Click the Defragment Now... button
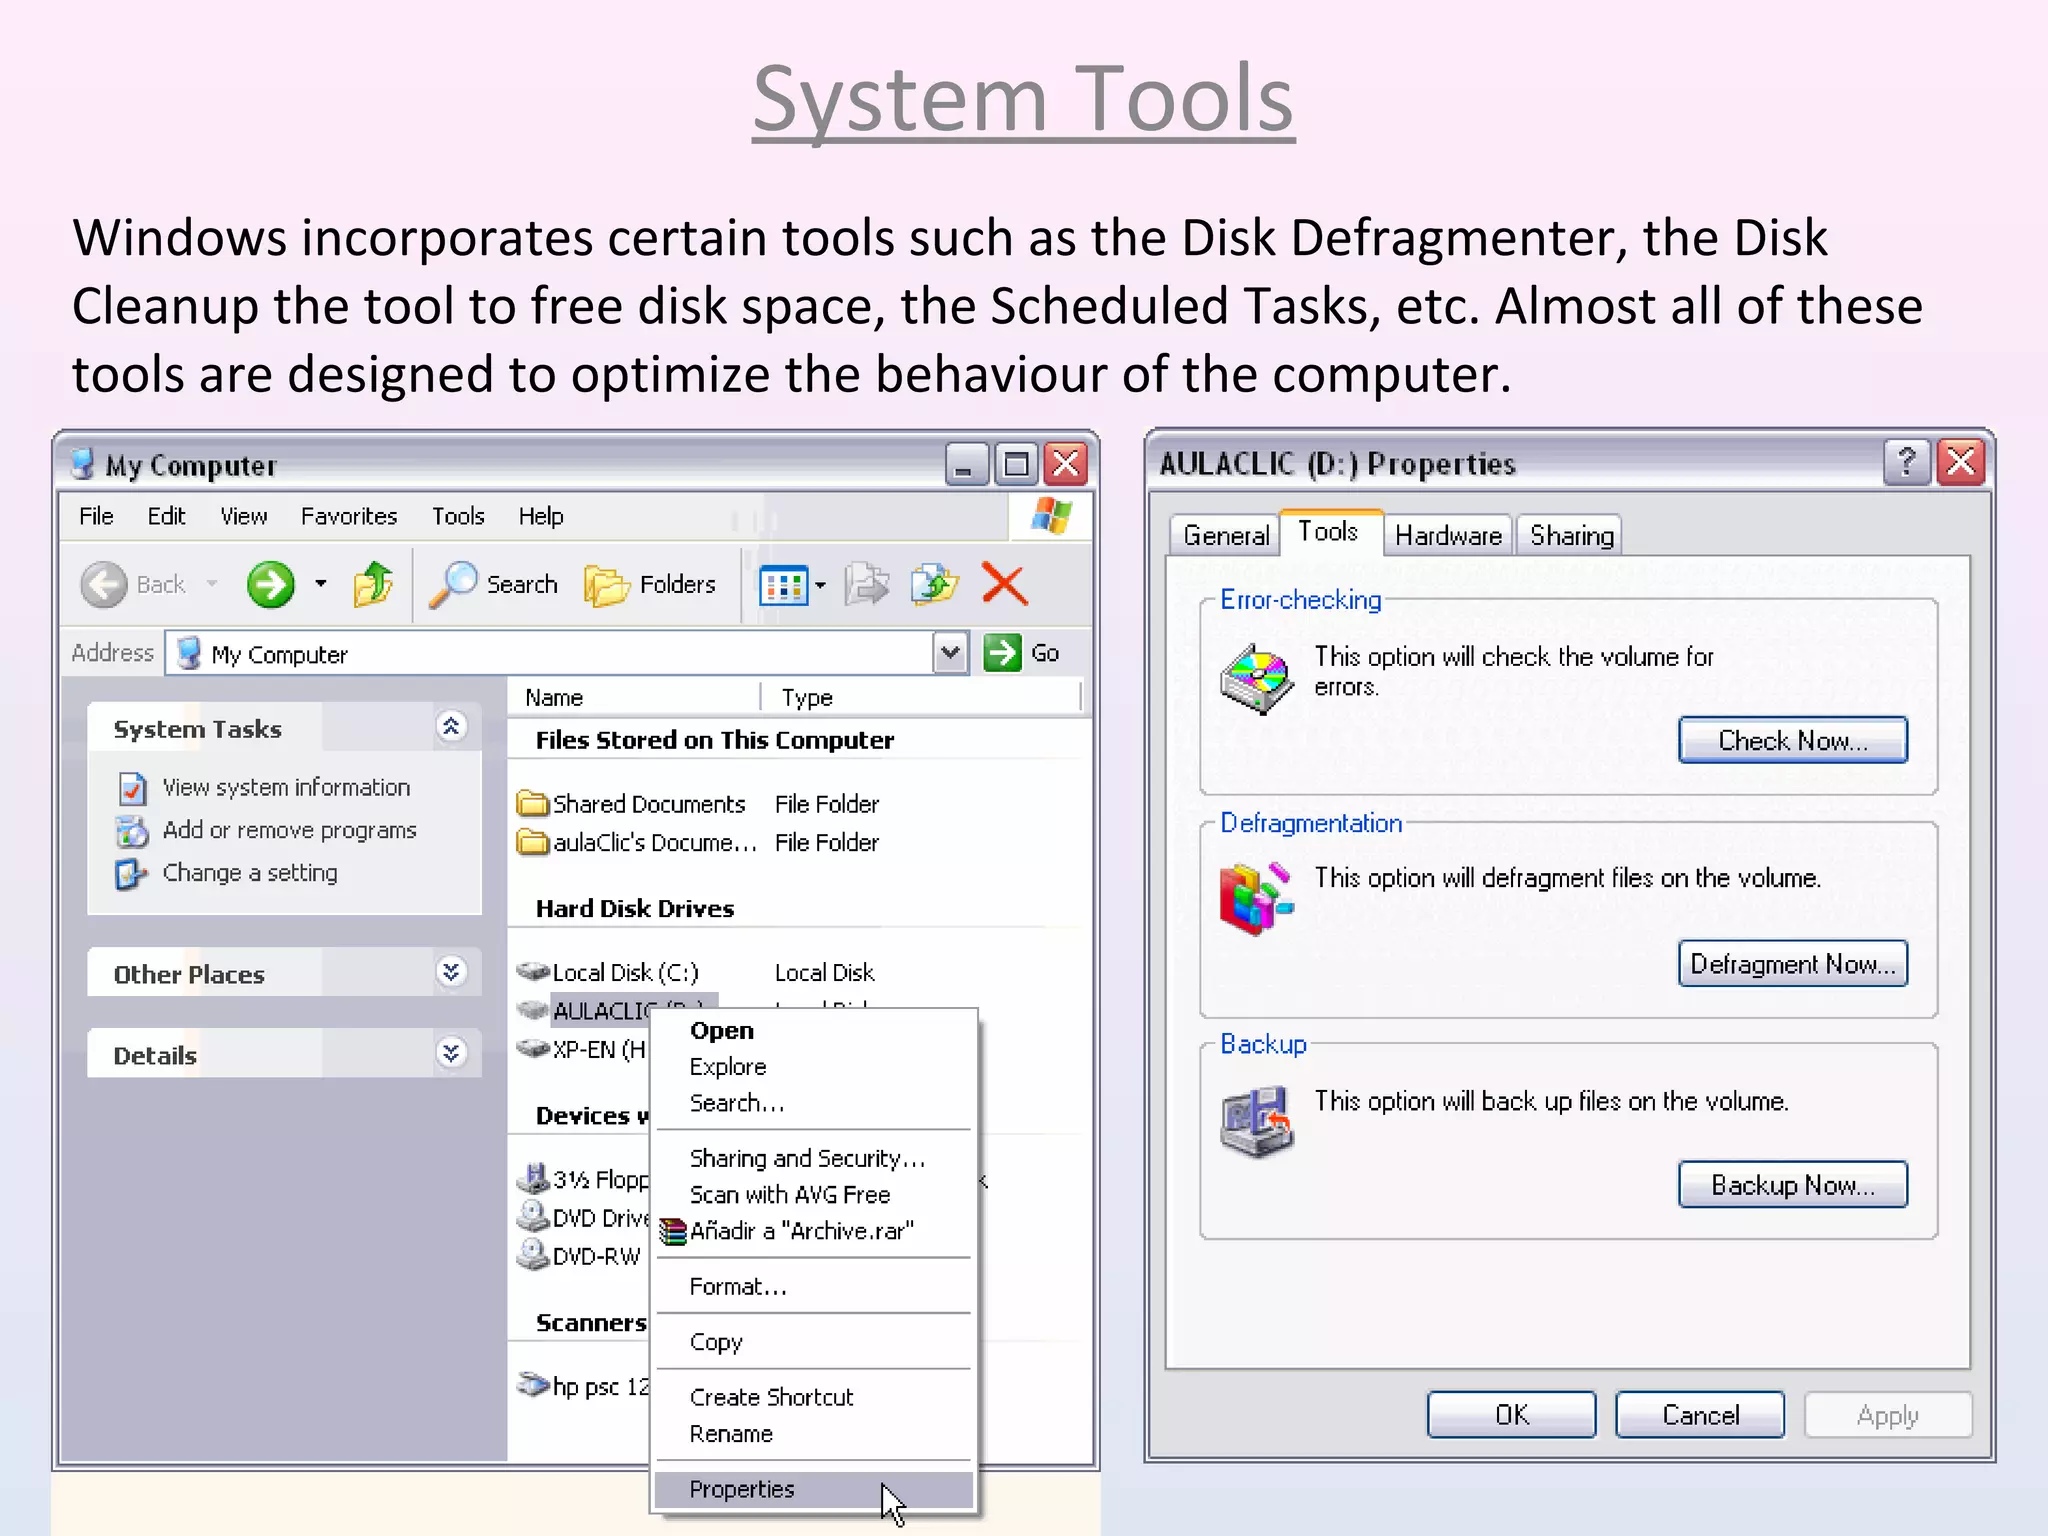This screenshot has height=1536, width=2048. pos(1793,964)
